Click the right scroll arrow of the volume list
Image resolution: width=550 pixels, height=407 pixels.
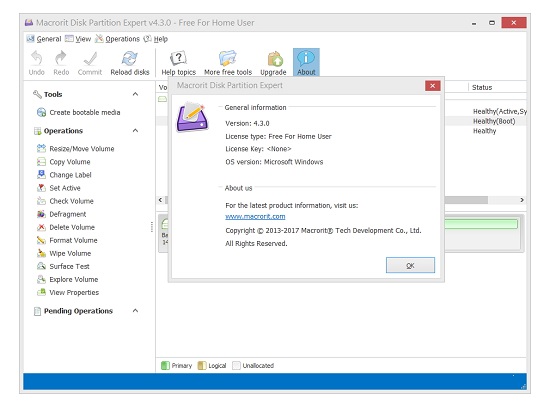click(522, 200)
